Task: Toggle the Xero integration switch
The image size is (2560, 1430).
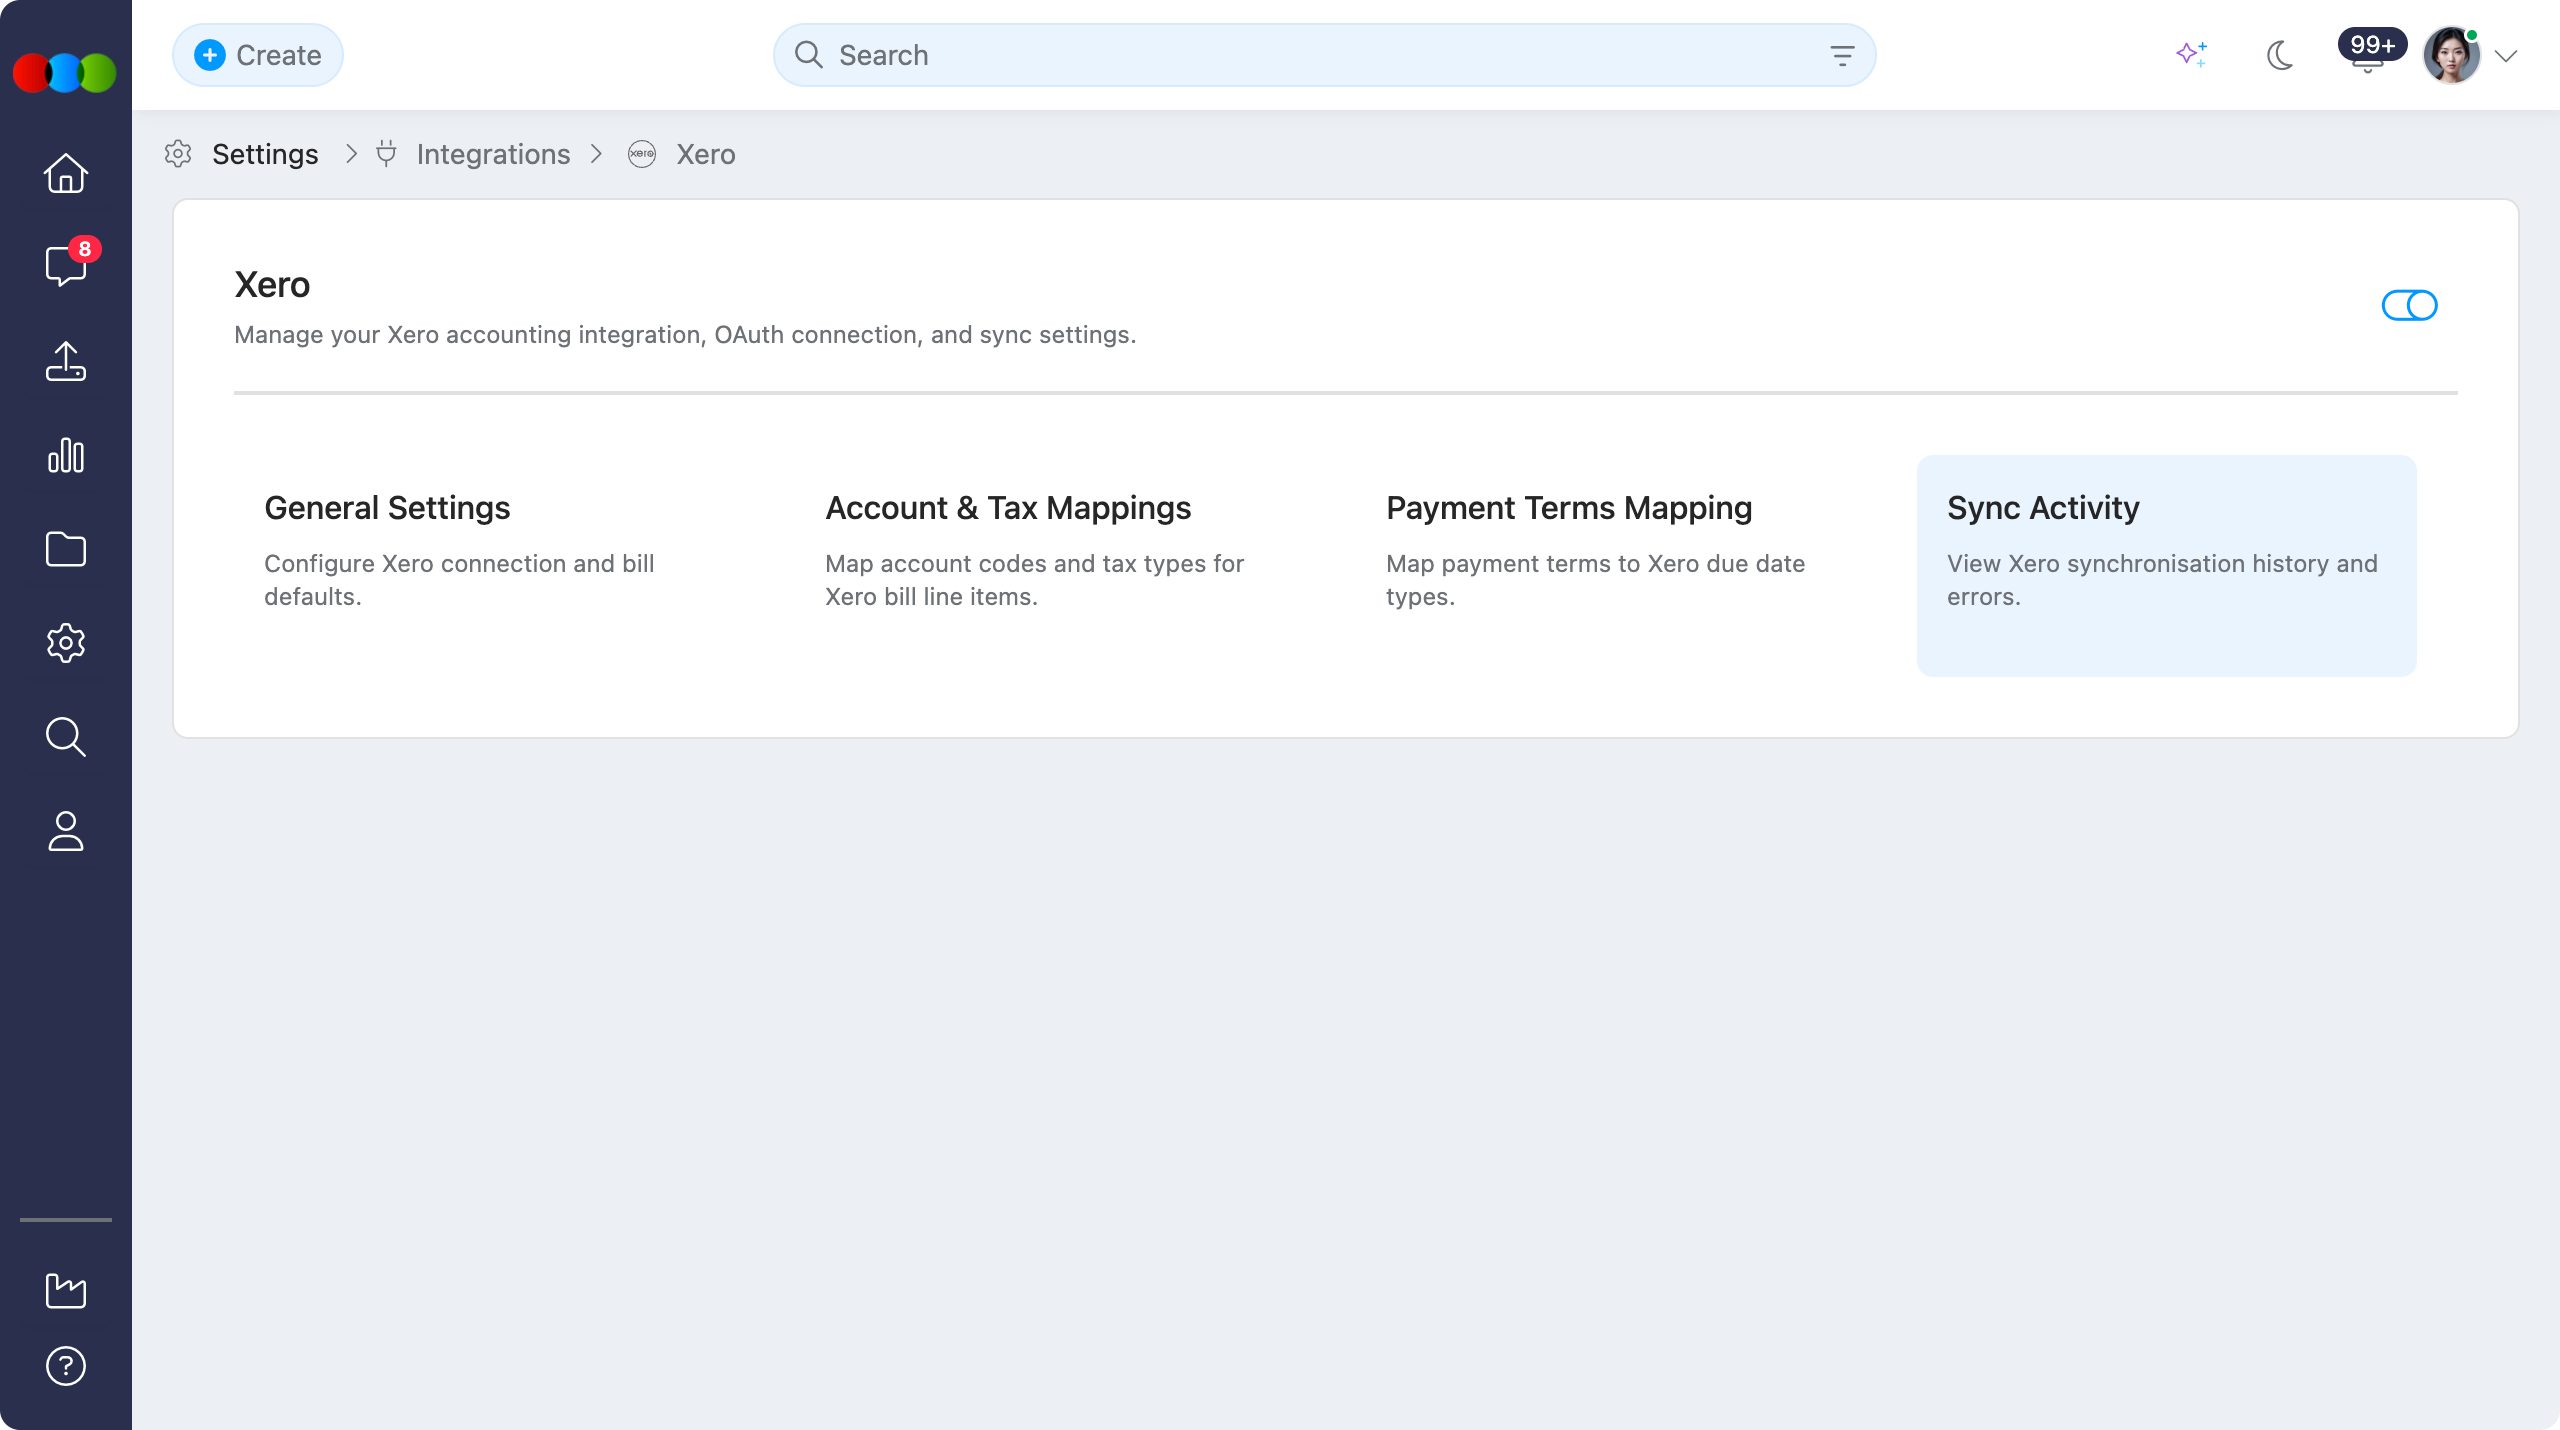Action: click(x=2410, y=305)
